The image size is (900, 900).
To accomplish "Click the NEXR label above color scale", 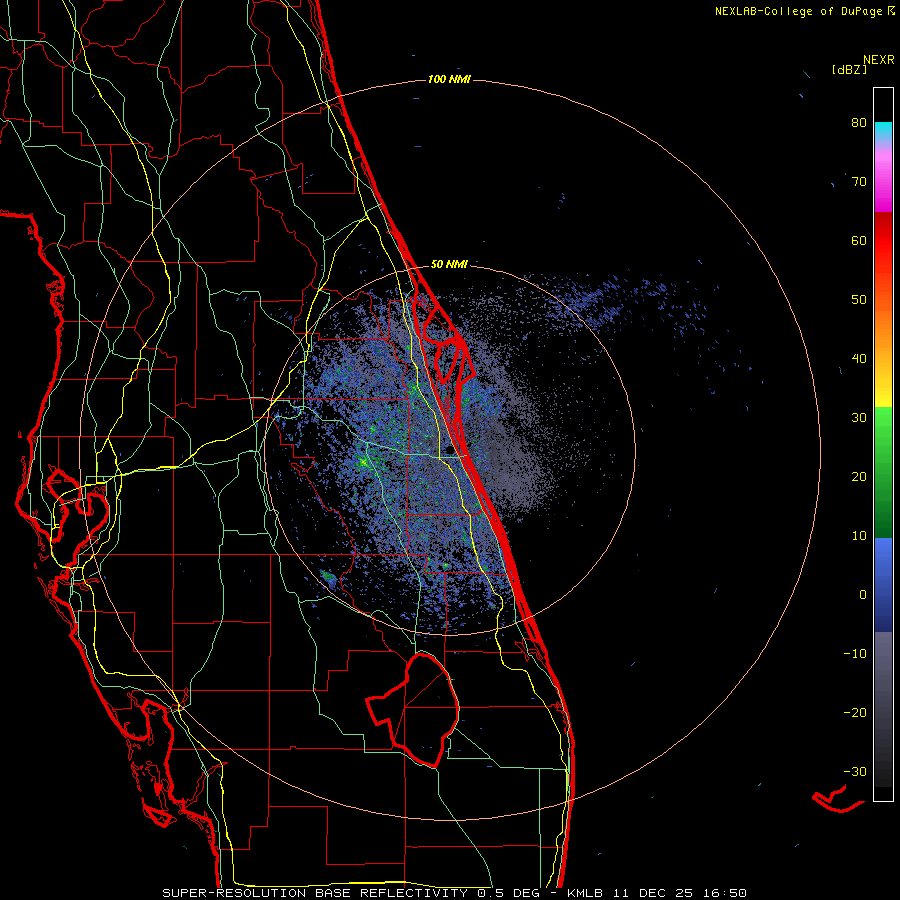I will click(x=878, y=60).
